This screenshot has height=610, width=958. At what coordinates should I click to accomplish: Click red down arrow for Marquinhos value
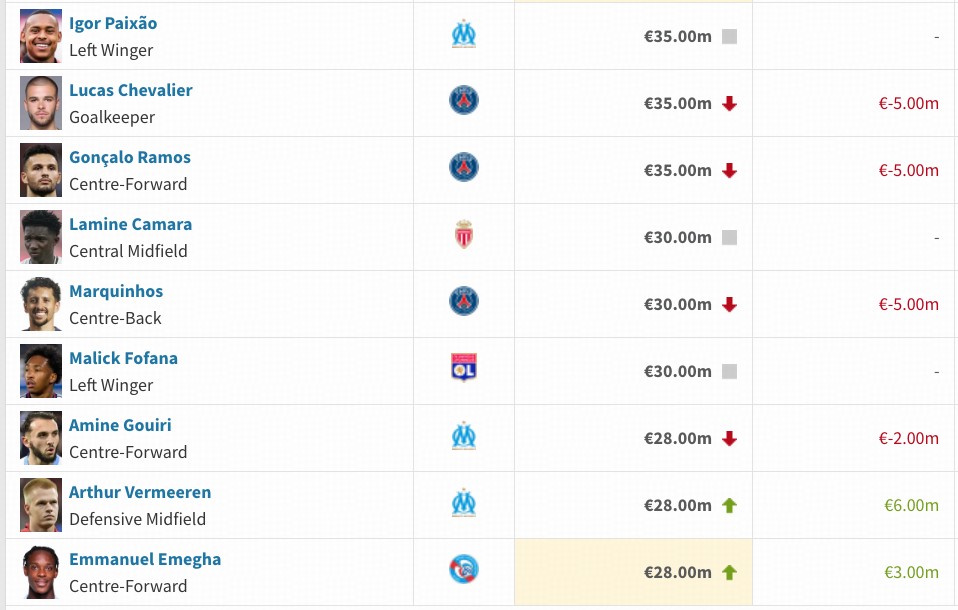tap(729, 305)
